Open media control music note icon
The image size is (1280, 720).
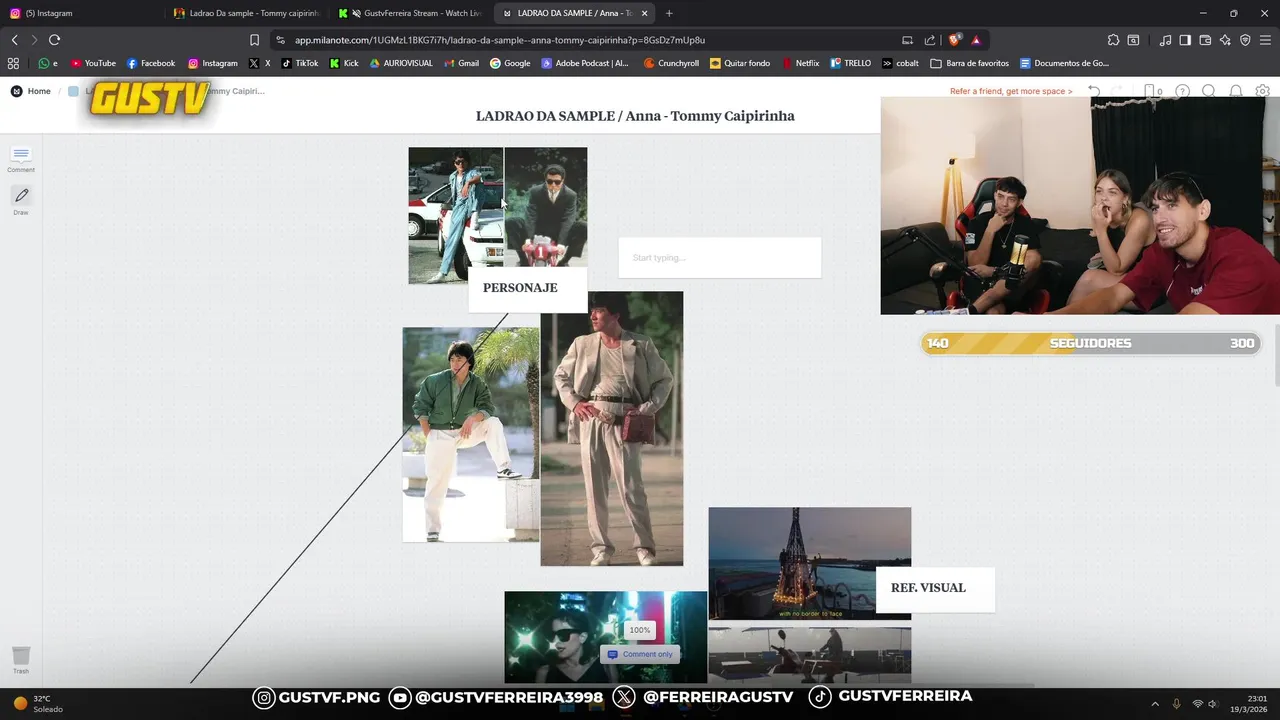click(x=1165, y=40)
